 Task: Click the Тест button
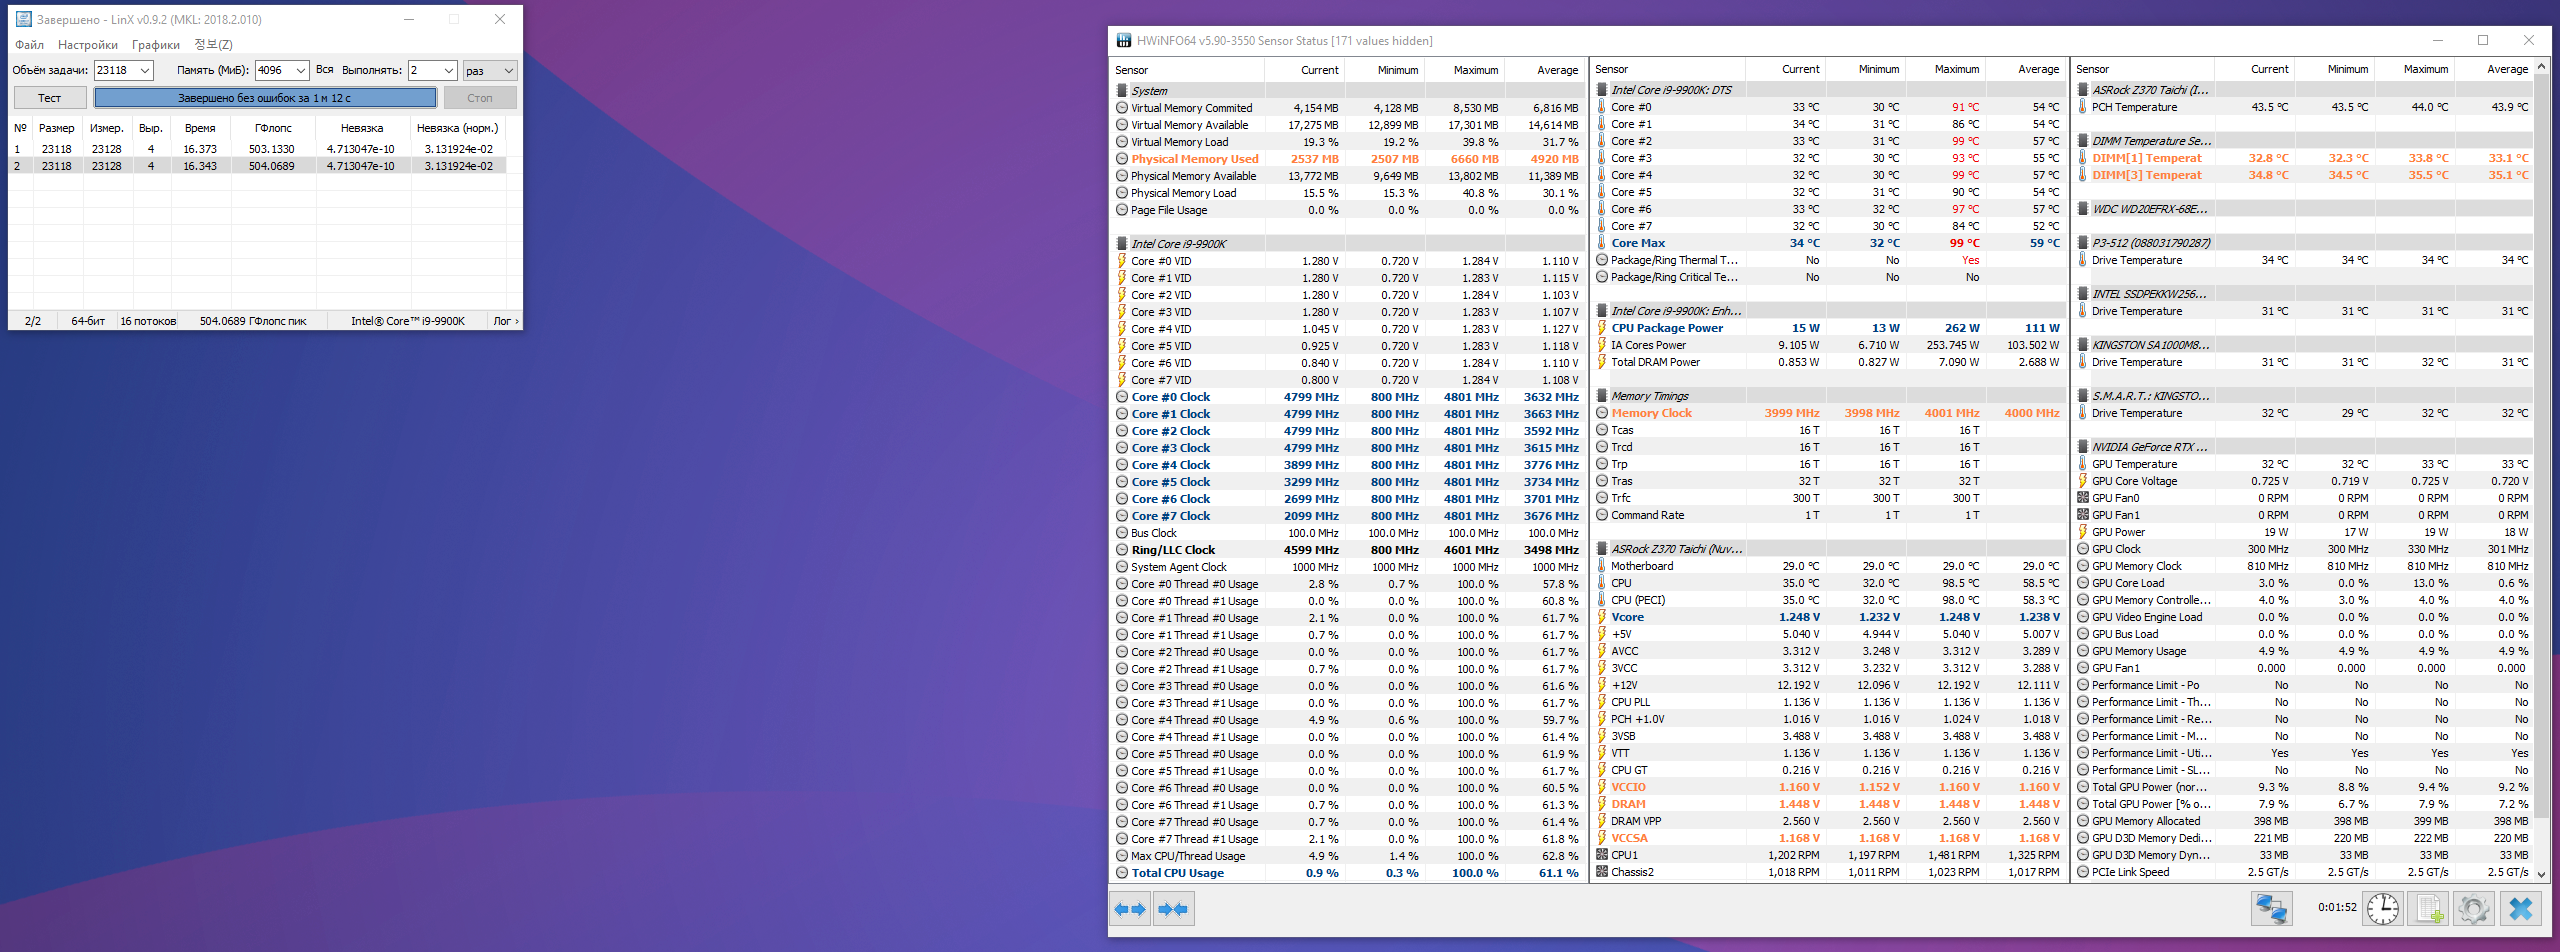50,98
